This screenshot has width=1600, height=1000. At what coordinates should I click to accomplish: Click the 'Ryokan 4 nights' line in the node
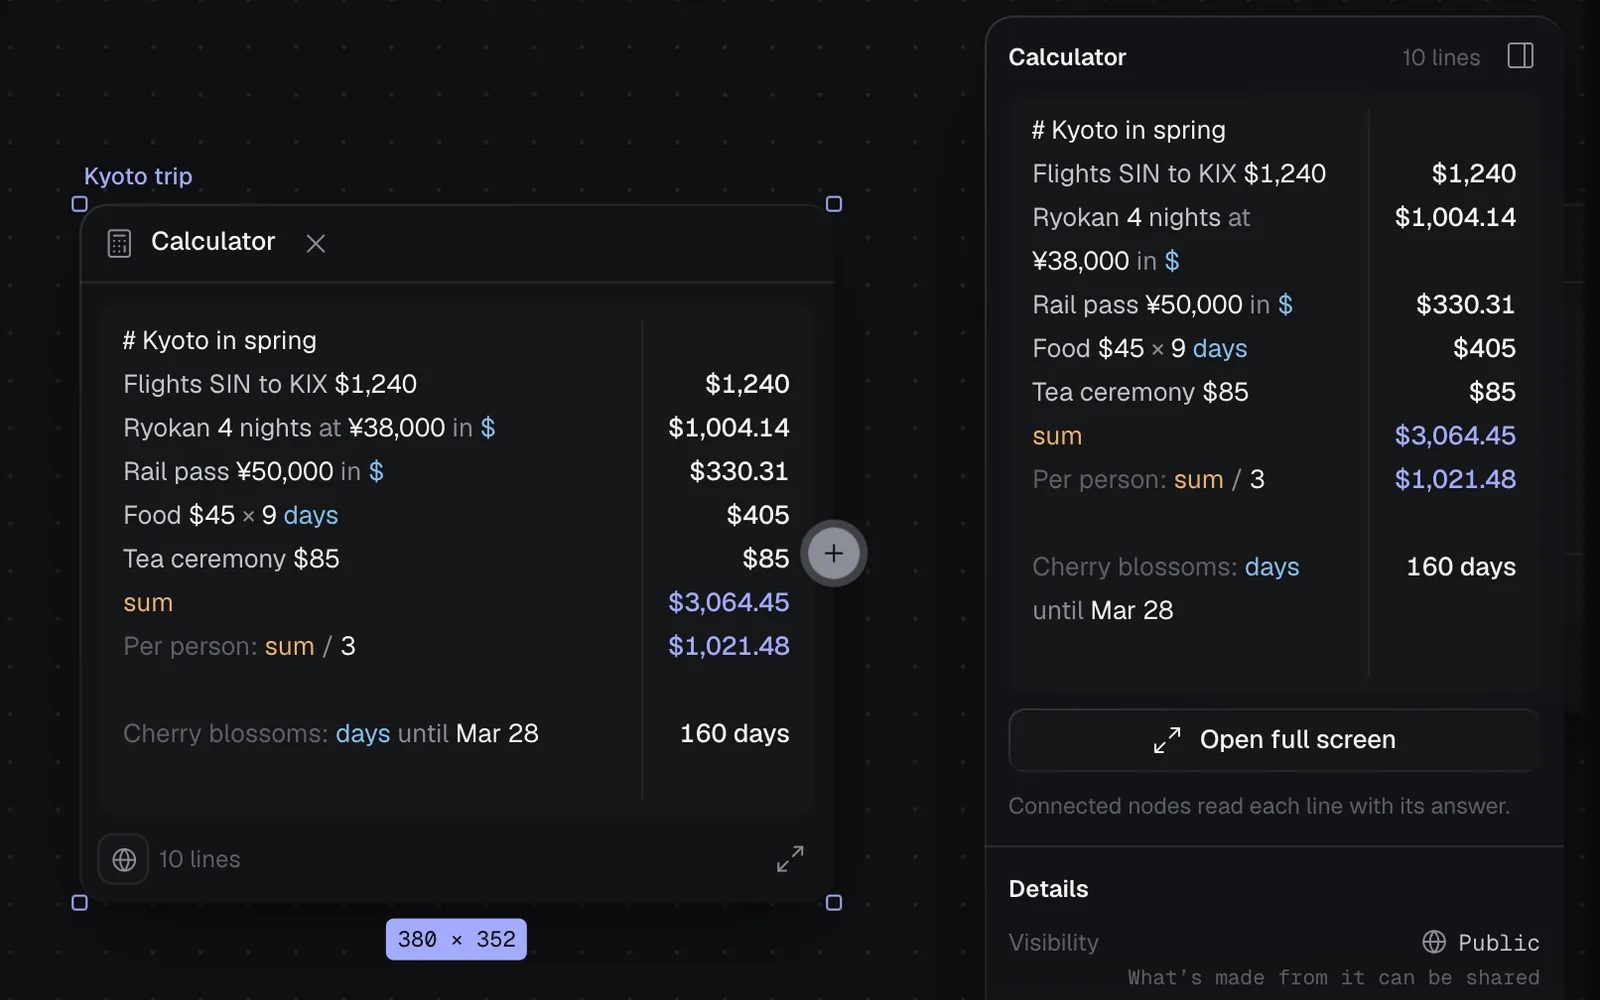click(309, 428)
